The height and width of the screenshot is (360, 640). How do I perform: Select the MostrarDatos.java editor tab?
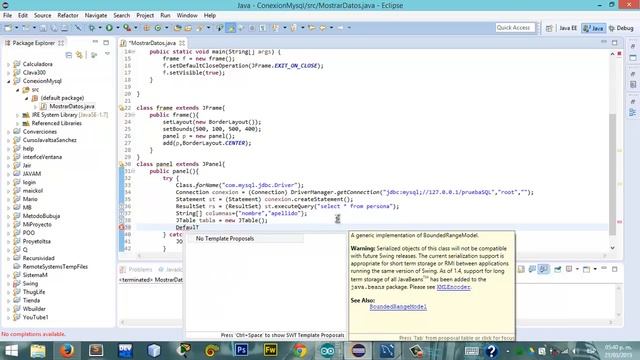tap(152, 43)
